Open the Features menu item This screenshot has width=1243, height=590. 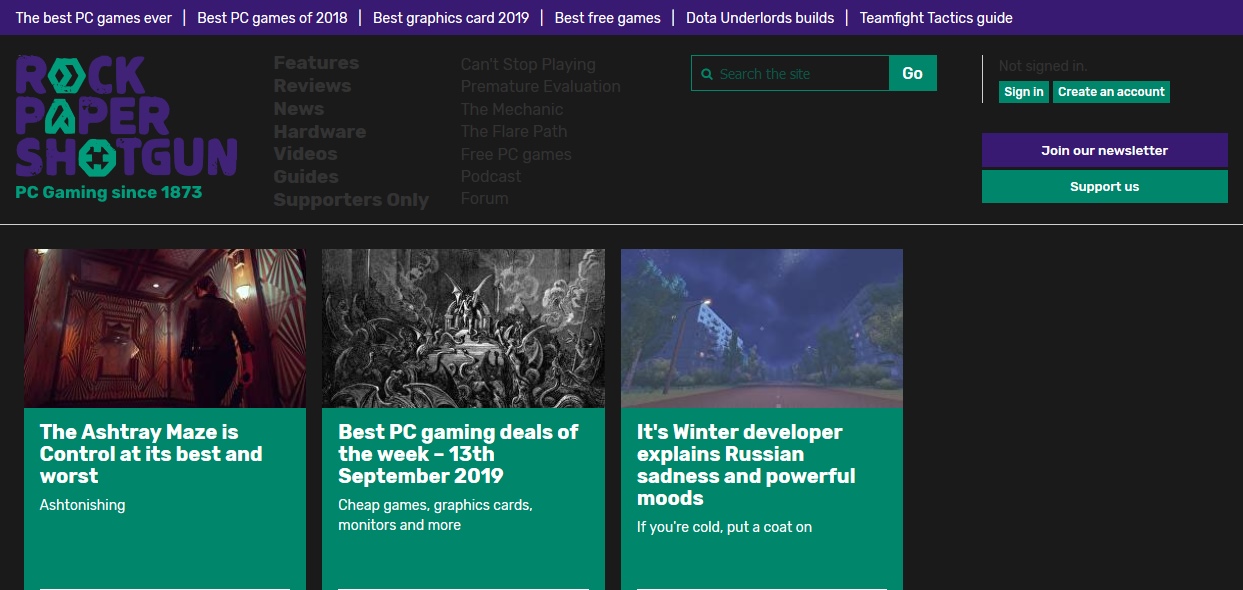(316, 63)
